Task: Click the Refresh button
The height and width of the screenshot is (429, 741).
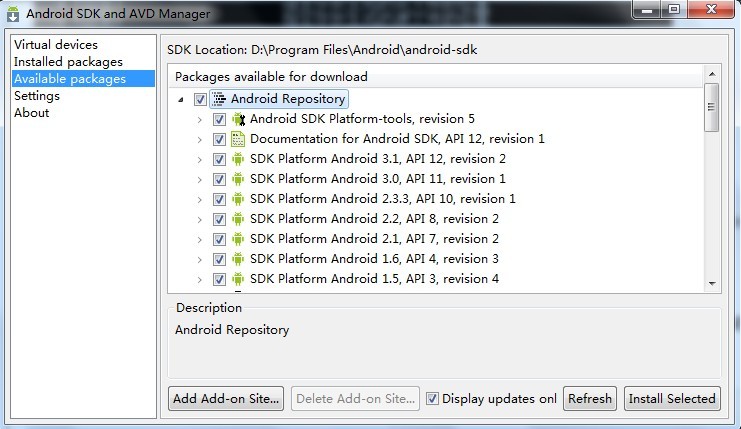Action: [590, 398]
